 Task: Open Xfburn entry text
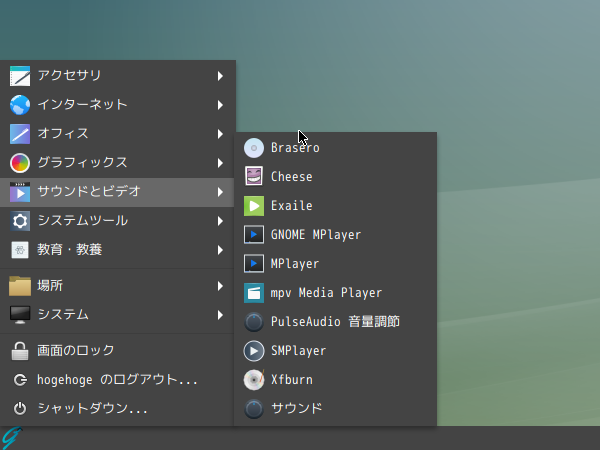292,380
